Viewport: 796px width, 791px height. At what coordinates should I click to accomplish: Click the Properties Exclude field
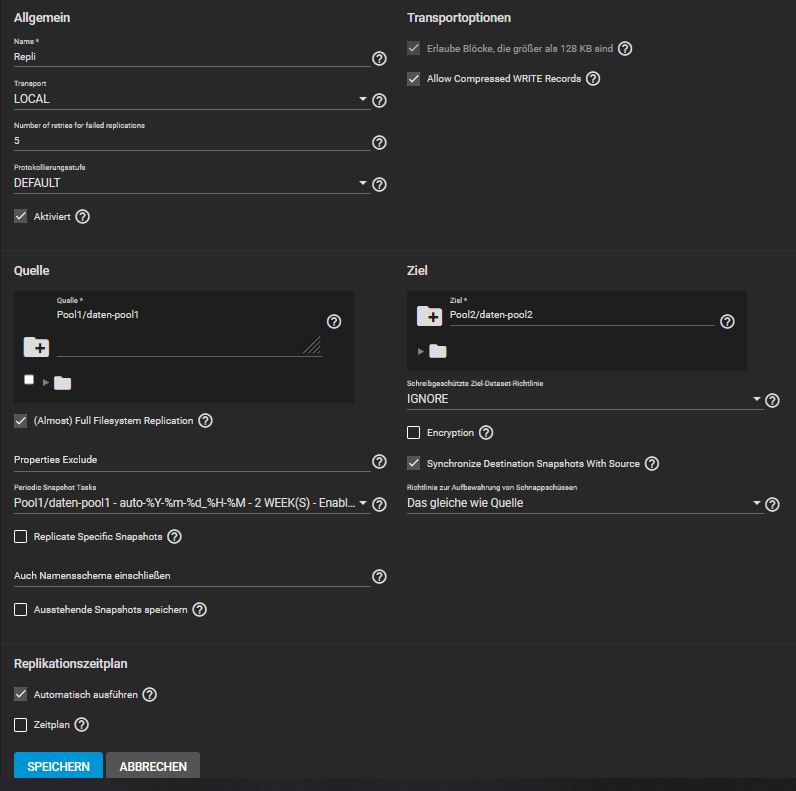tap(191, 460)
